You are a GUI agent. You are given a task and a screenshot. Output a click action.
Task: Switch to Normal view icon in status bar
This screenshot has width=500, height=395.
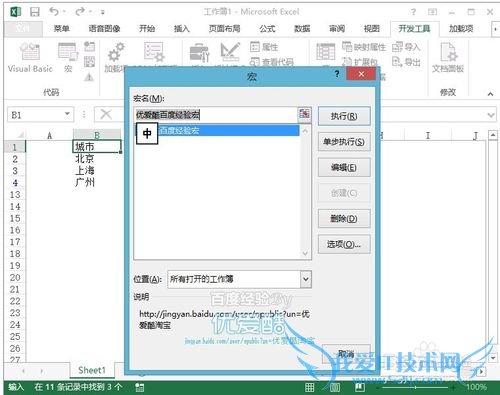(x=310, y=387)
